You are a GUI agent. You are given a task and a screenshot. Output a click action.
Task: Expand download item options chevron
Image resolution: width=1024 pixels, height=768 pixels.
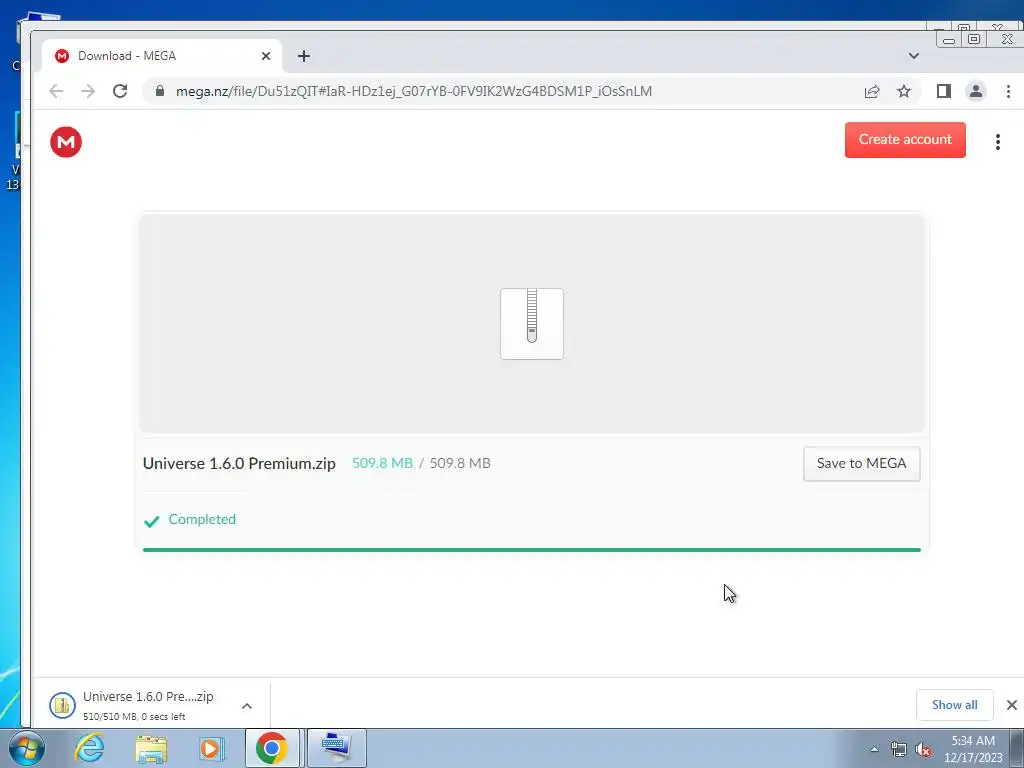click(x=247, y=706)
